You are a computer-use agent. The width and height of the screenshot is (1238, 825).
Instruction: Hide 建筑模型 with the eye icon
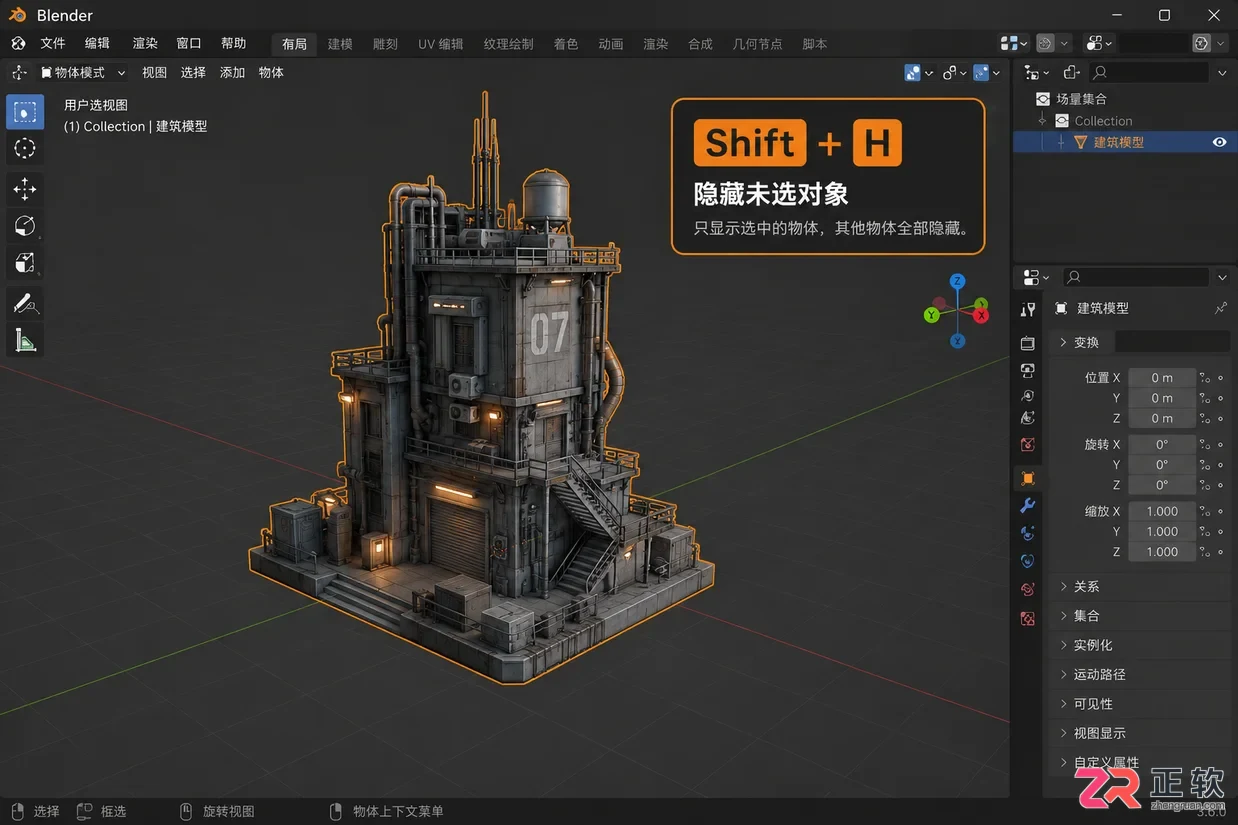click(1219, 142)
